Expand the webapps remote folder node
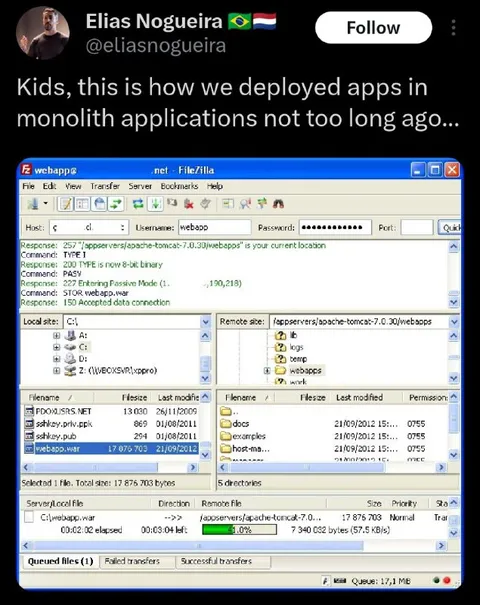480x605 pixels. click(267, 370)
